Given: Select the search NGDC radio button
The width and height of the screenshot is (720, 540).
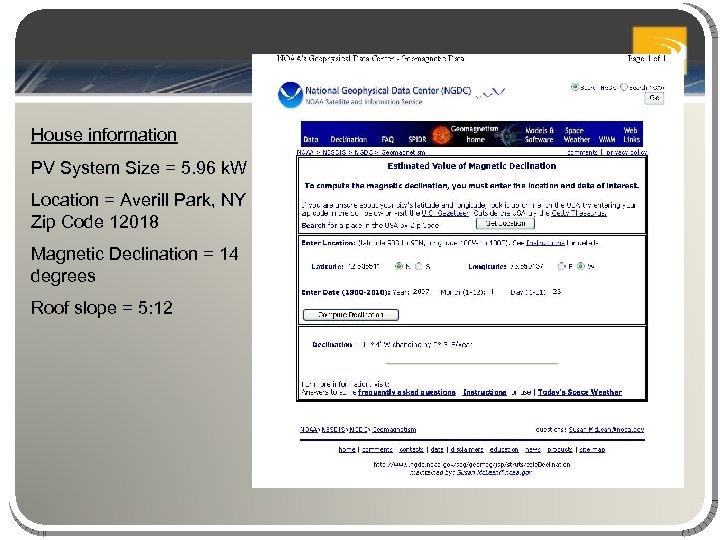Looking at the screenshot, I should (574, 86).
